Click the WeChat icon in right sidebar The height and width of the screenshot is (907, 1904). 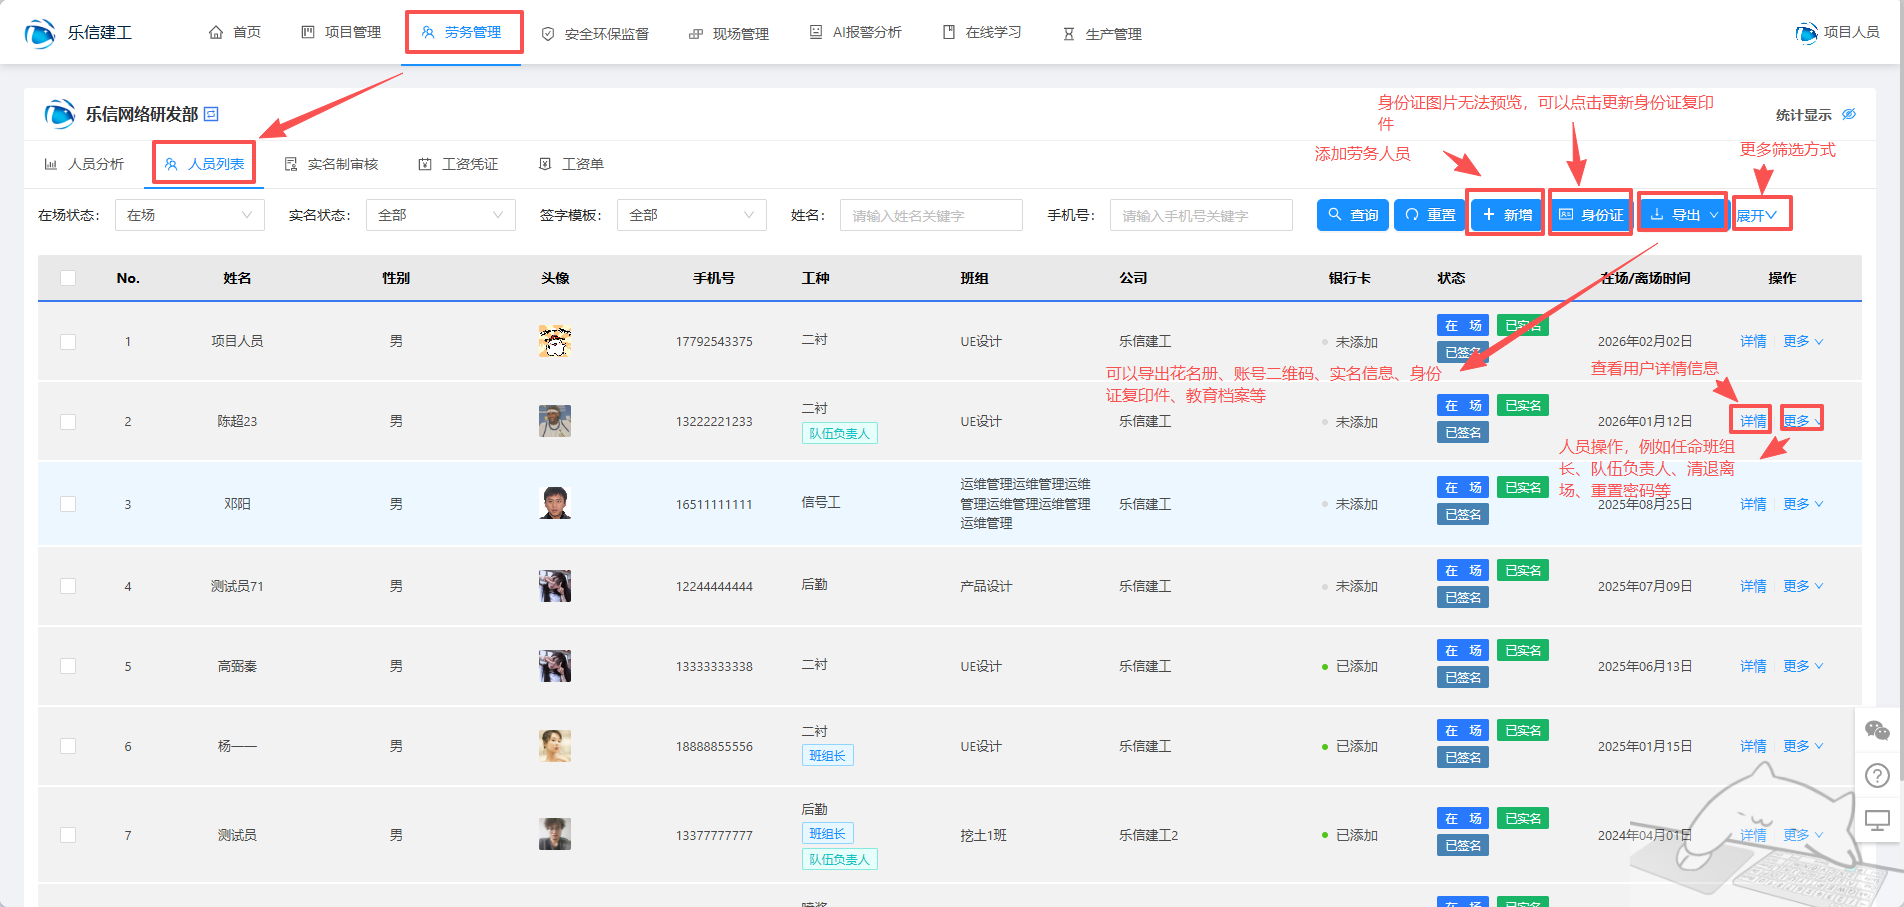tap(1877, 731)
